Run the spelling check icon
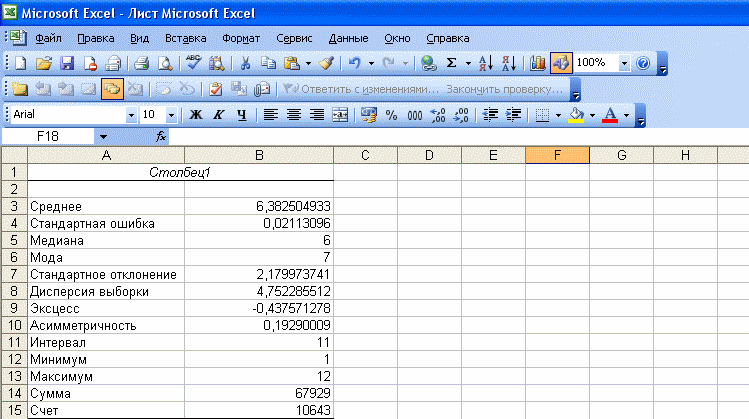The height and width of the screenshot is (419, 749). [193, 63]
